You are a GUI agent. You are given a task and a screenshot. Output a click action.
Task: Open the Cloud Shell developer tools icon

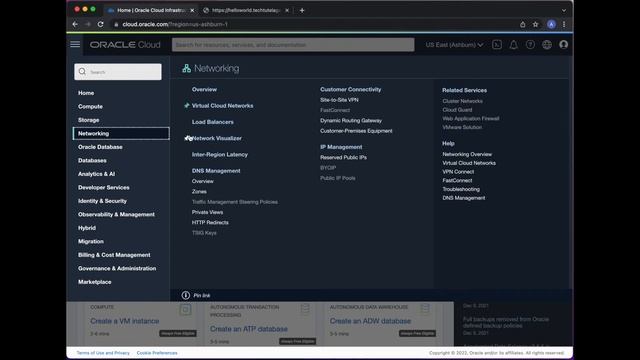tap(497, 44)
